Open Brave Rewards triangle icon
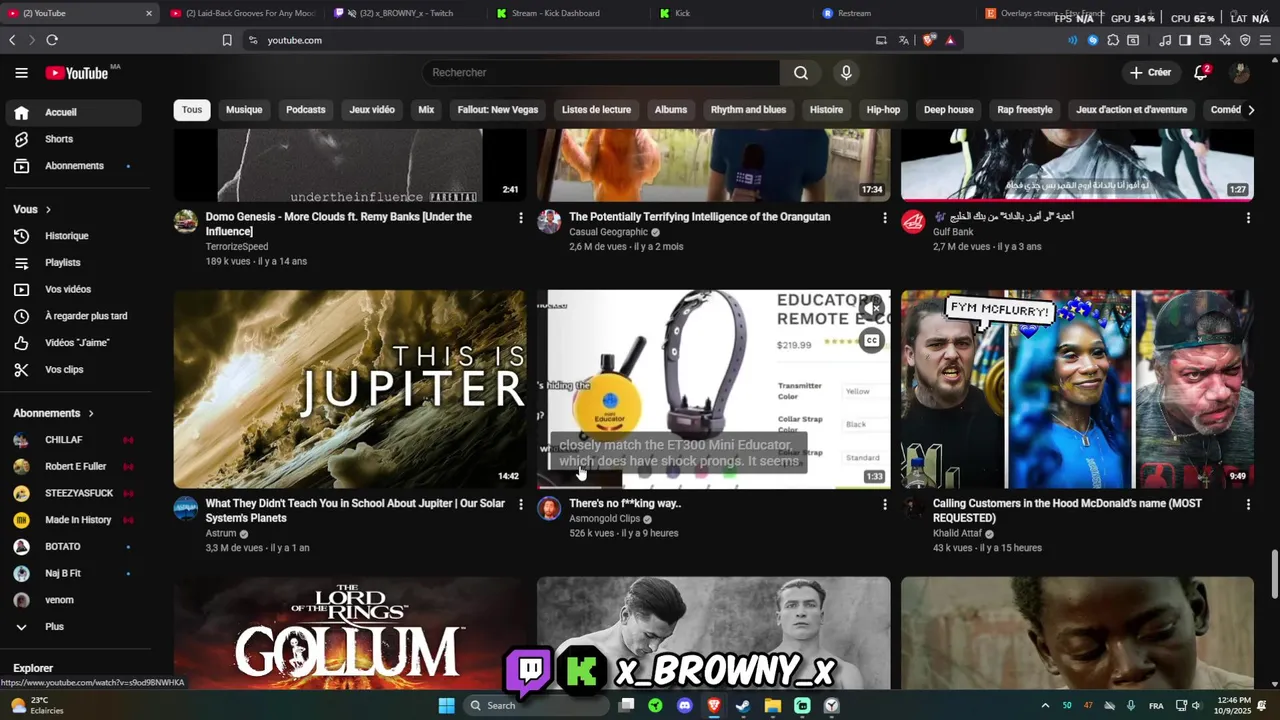Viewport: 1280px width, 720px height. 950,40
